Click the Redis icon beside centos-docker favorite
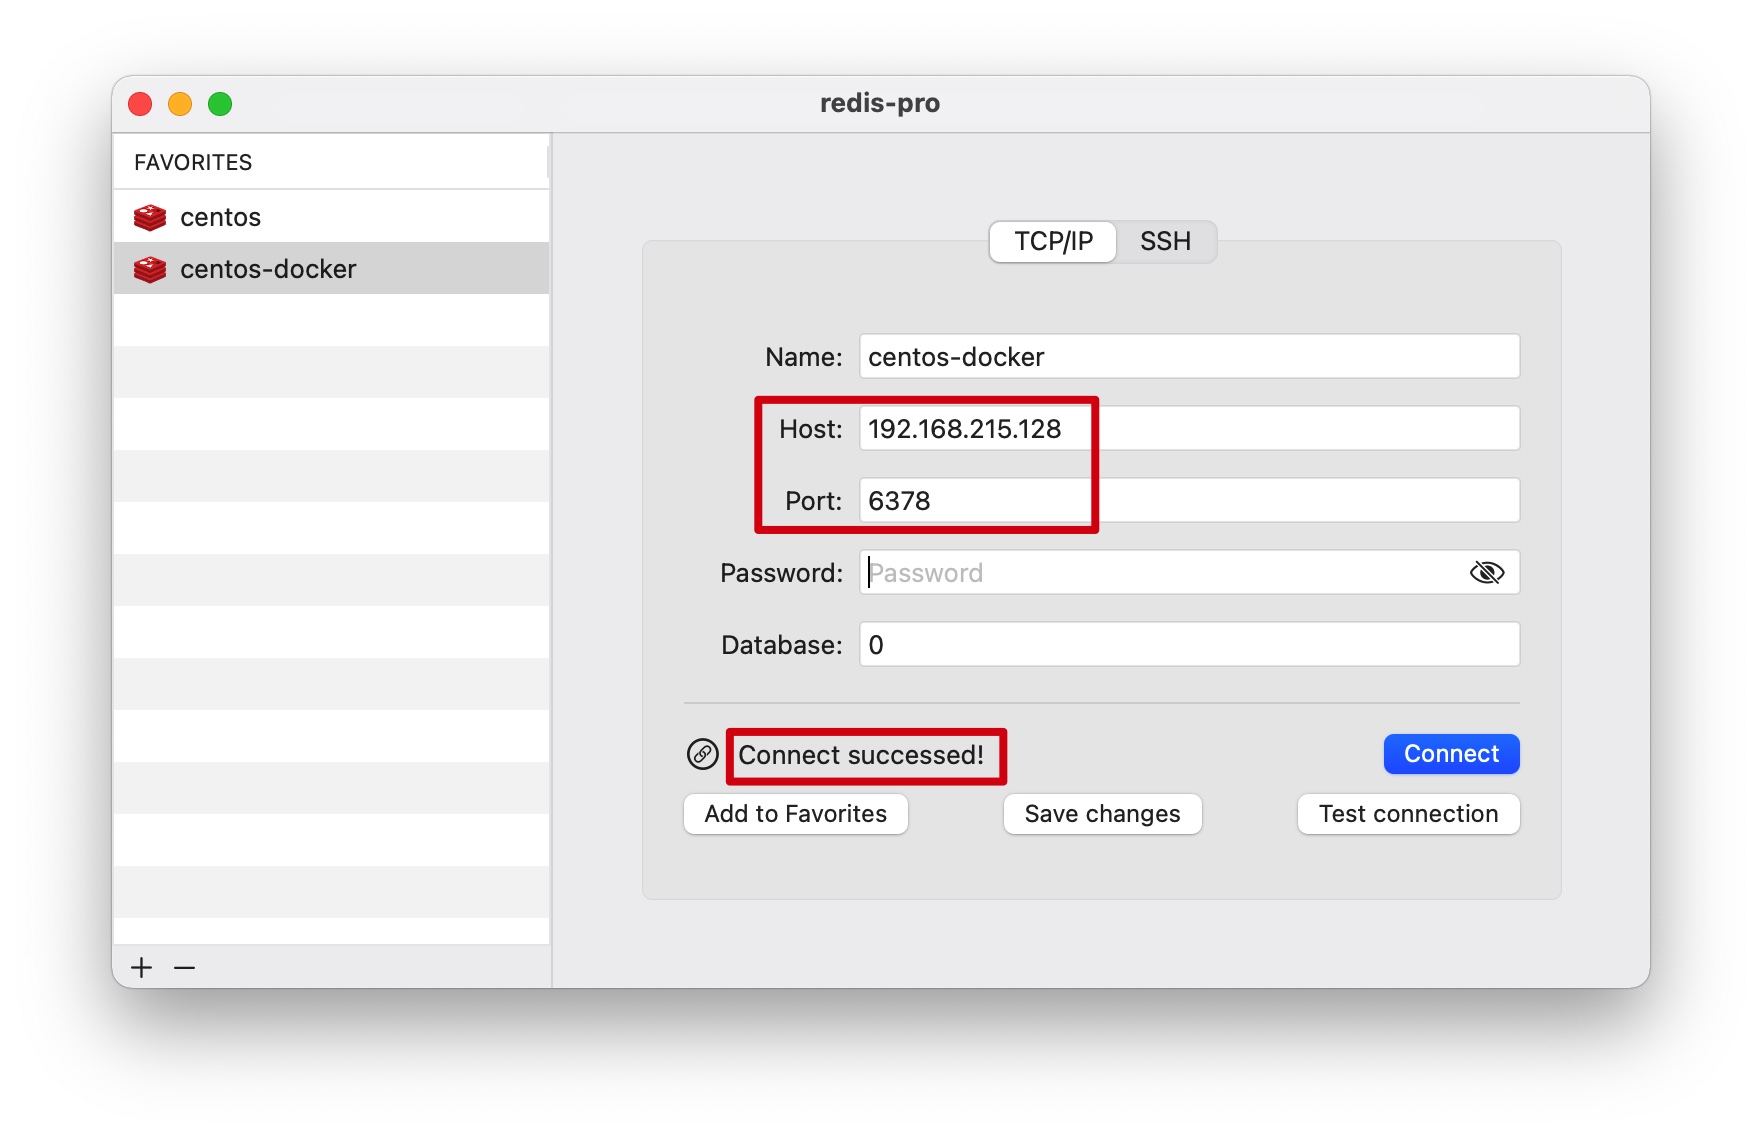This screenshot has height=1136, width=1762. click(150, 269)
